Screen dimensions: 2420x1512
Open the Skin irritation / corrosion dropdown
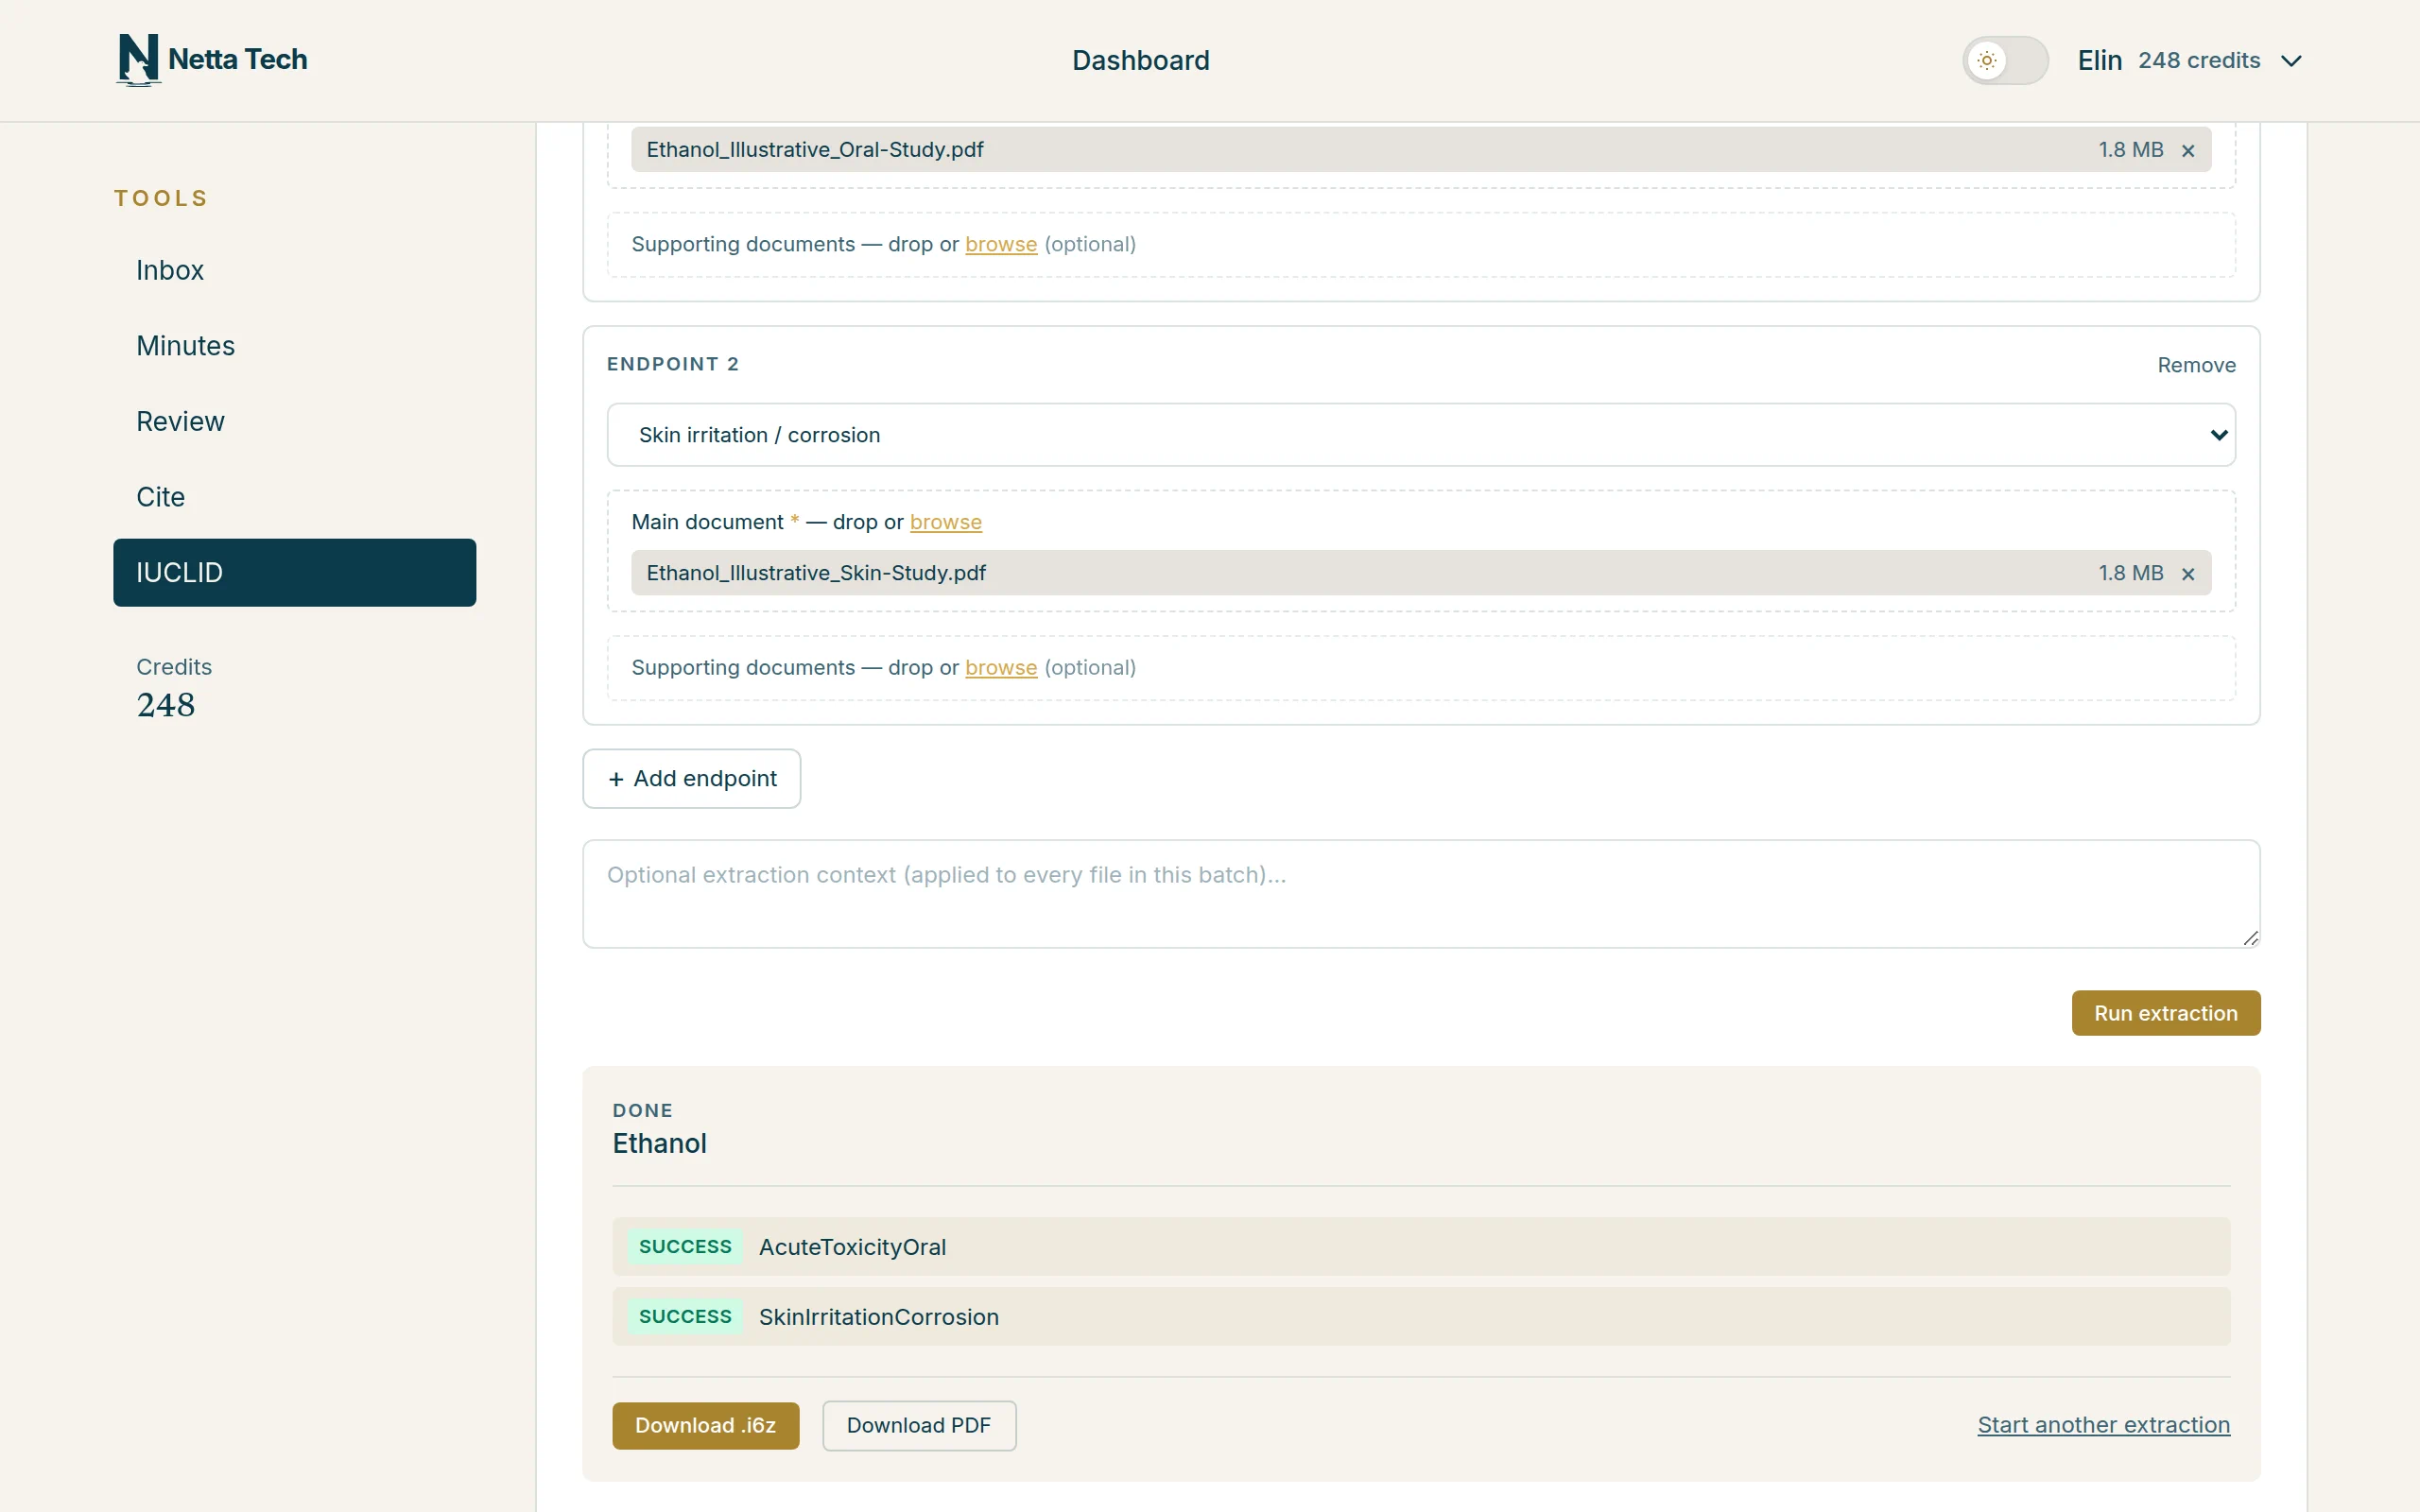[1421, 435]
